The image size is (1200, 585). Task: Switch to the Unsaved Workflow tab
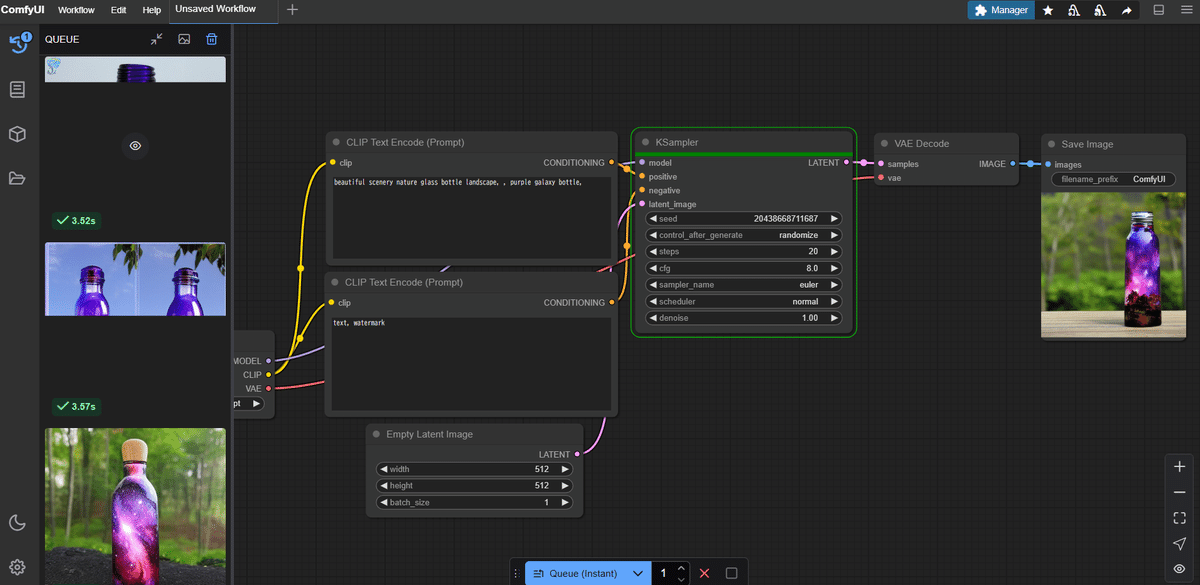(x=215, y=9)
